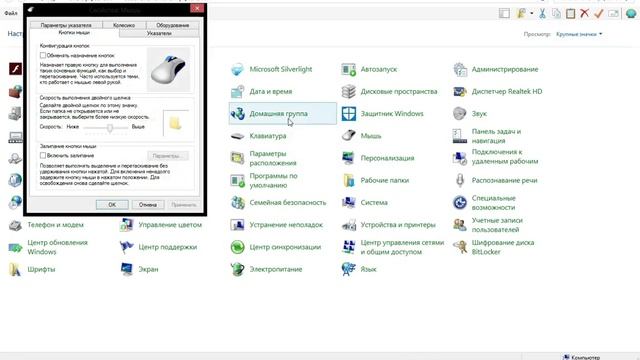Open the Устройства и принтеры icon
This screenshot has height=360, width=640.
tap(349, 225)
